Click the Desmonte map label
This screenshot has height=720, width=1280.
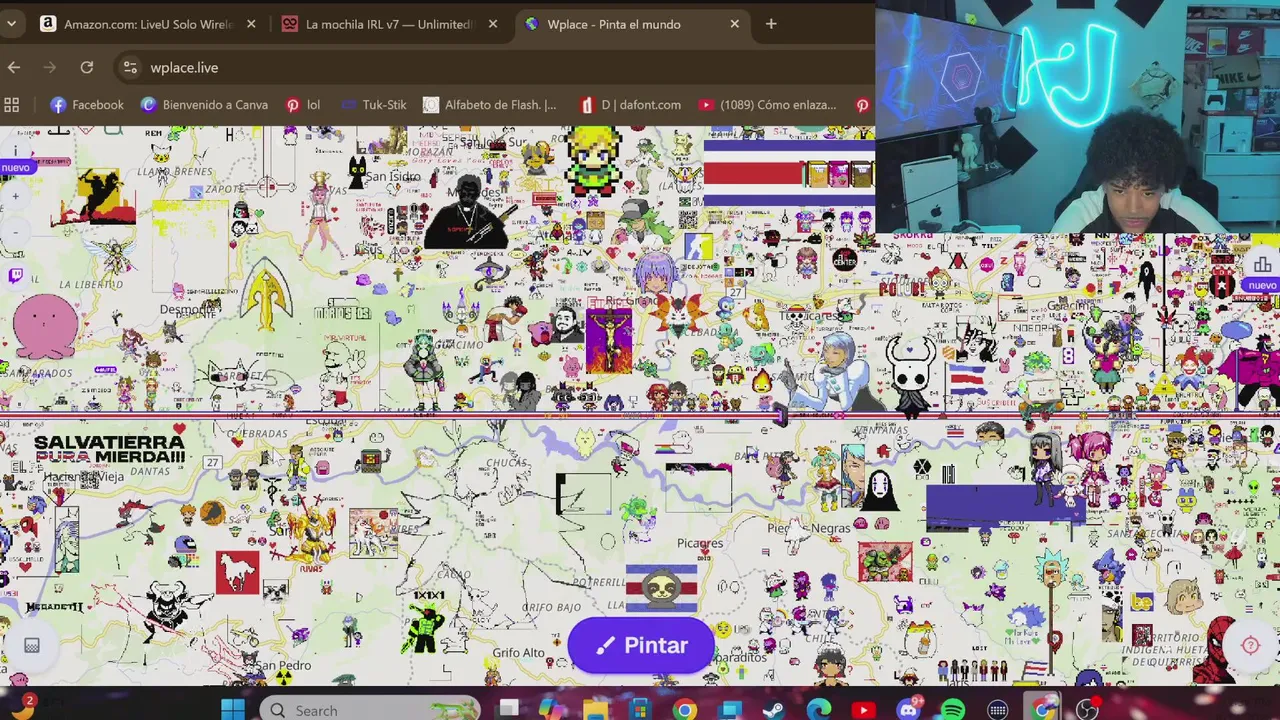(x=188, y=310)
